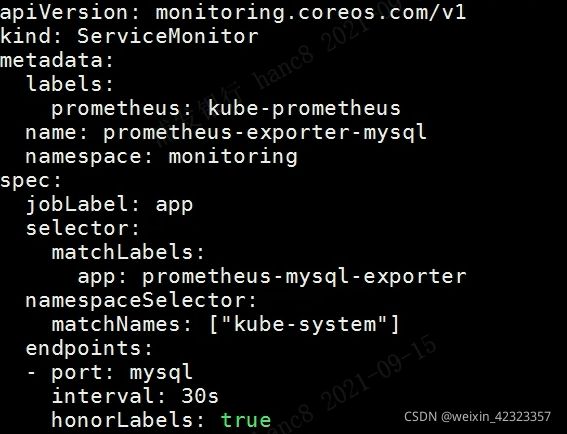The image size is (567, 434).
Task: Click the namespaceSelector: key
Action: 141,301
